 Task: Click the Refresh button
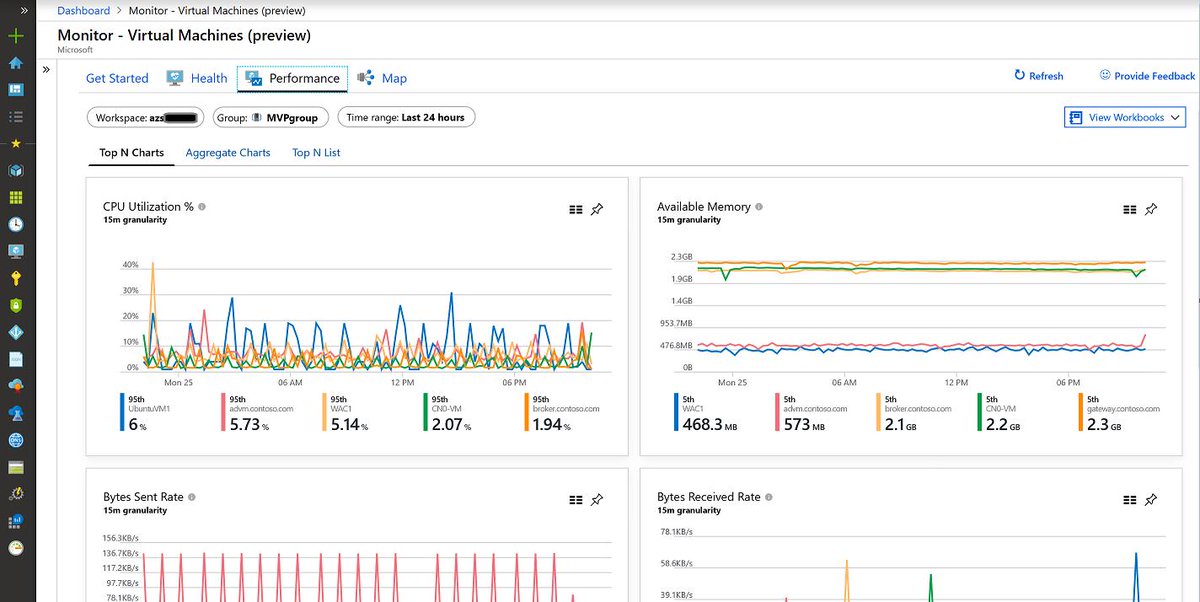click(1039, 76)
